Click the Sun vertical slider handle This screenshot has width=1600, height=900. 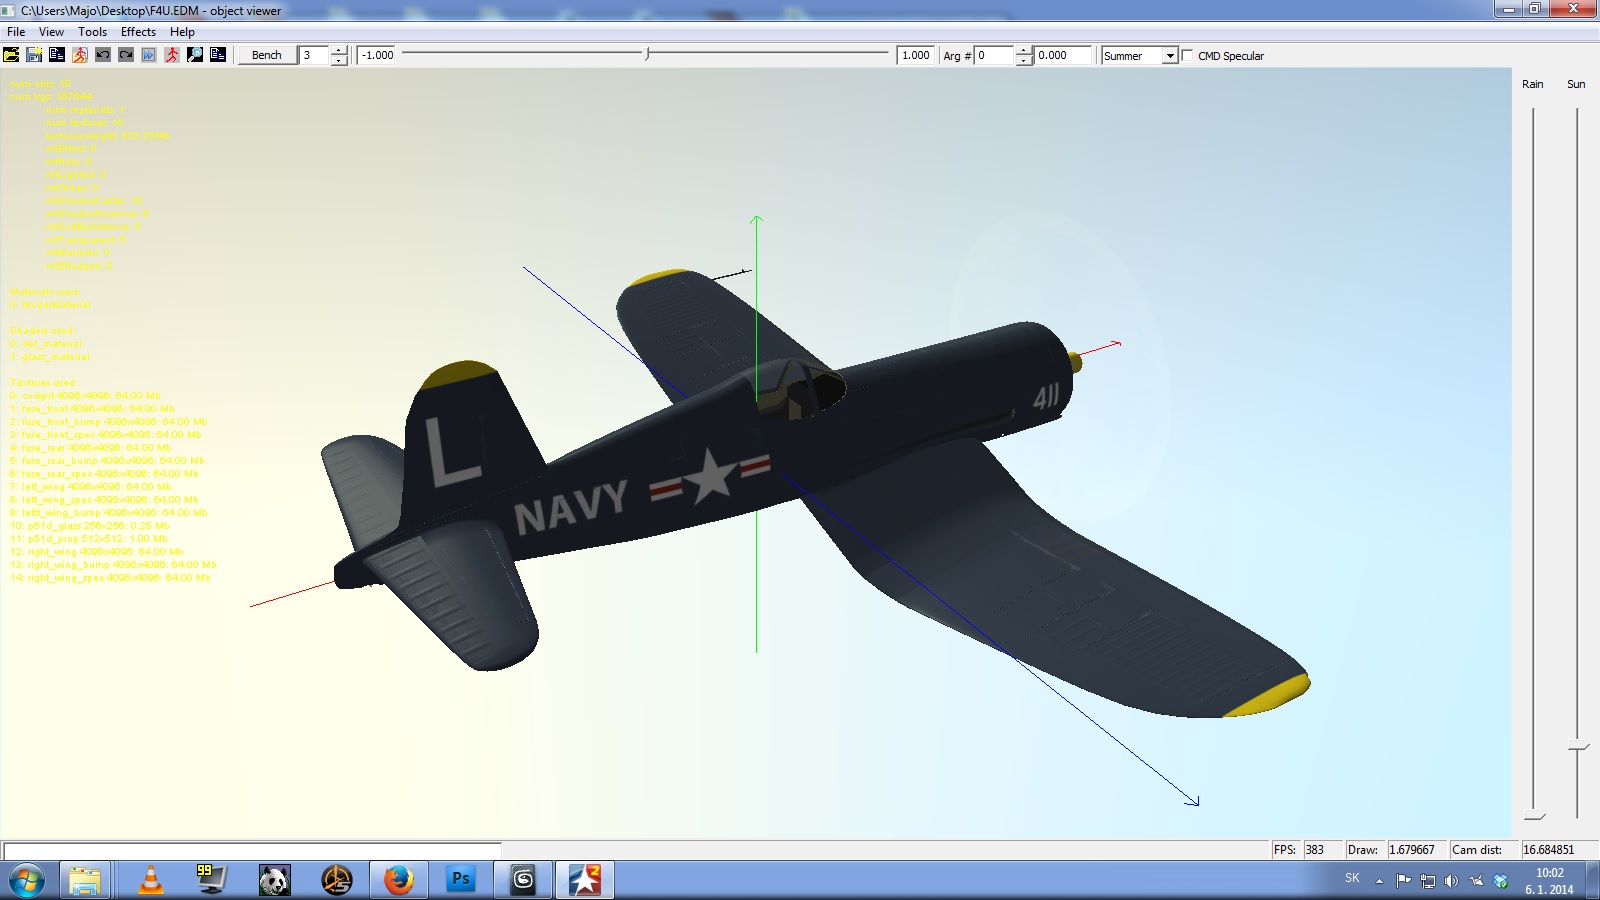tap(1578, 747)
